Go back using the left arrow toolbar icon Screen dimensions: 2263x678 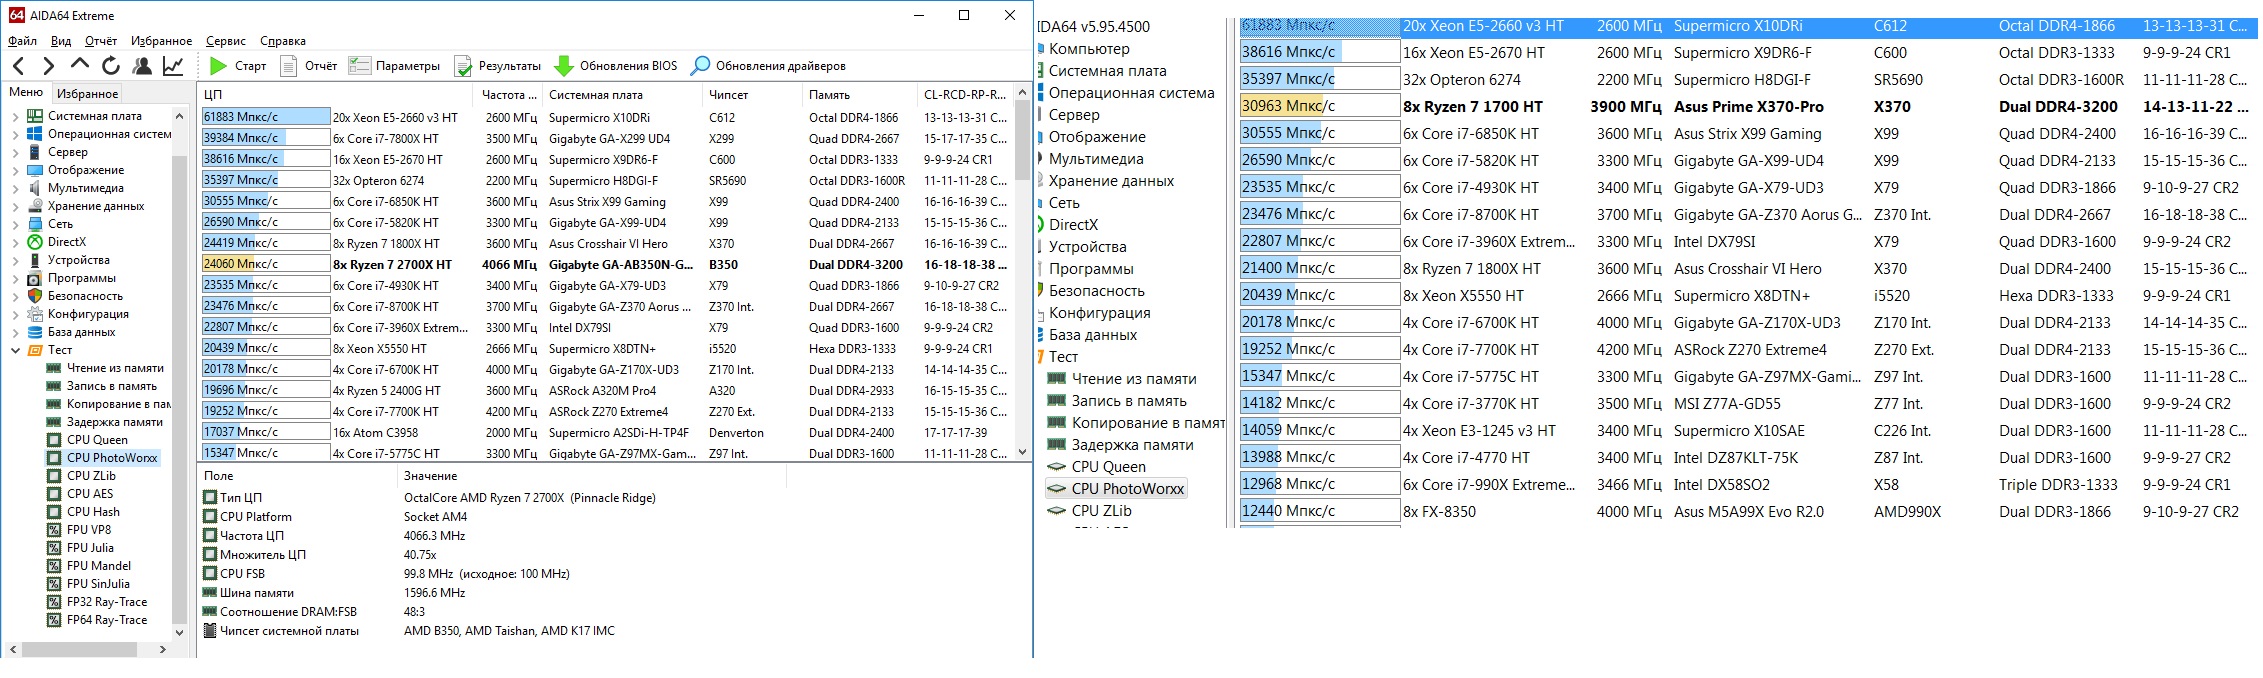19,66
